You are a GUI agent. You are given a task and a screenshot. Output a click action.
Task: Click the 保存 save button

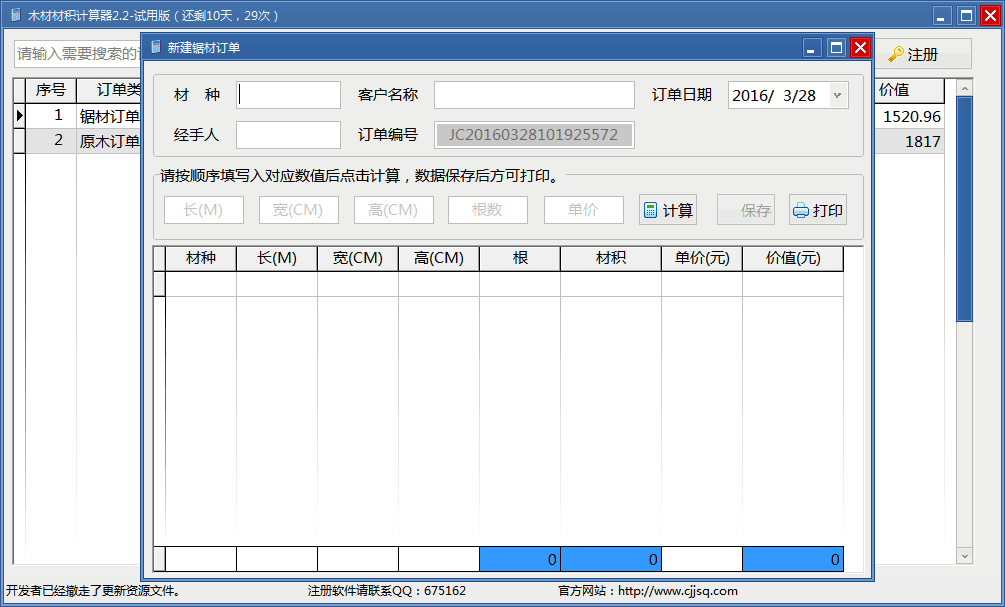(745, 210)
